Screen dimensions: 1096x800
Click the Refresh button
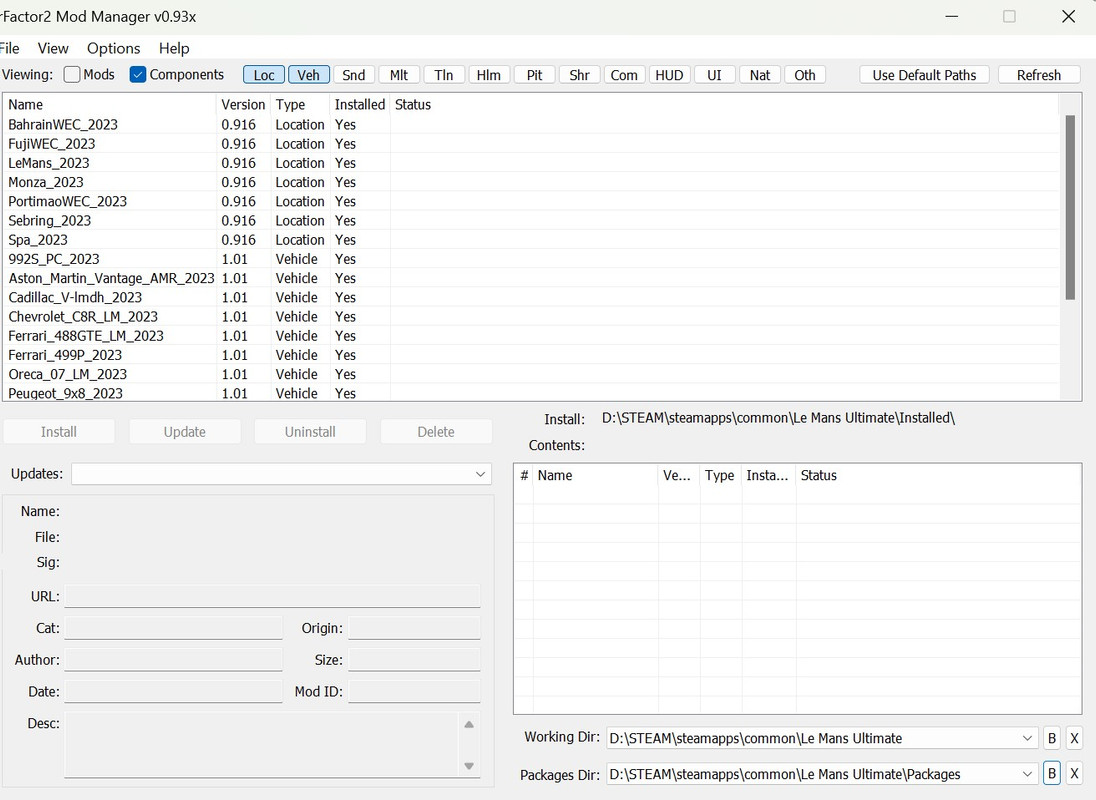click(1039, 75)
